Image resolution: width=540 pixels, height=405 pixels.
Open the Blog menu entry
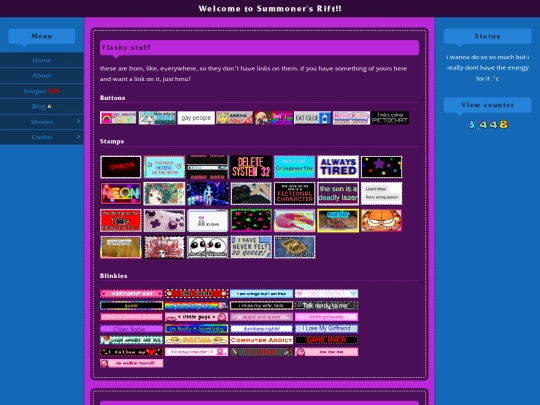(42, 106)
